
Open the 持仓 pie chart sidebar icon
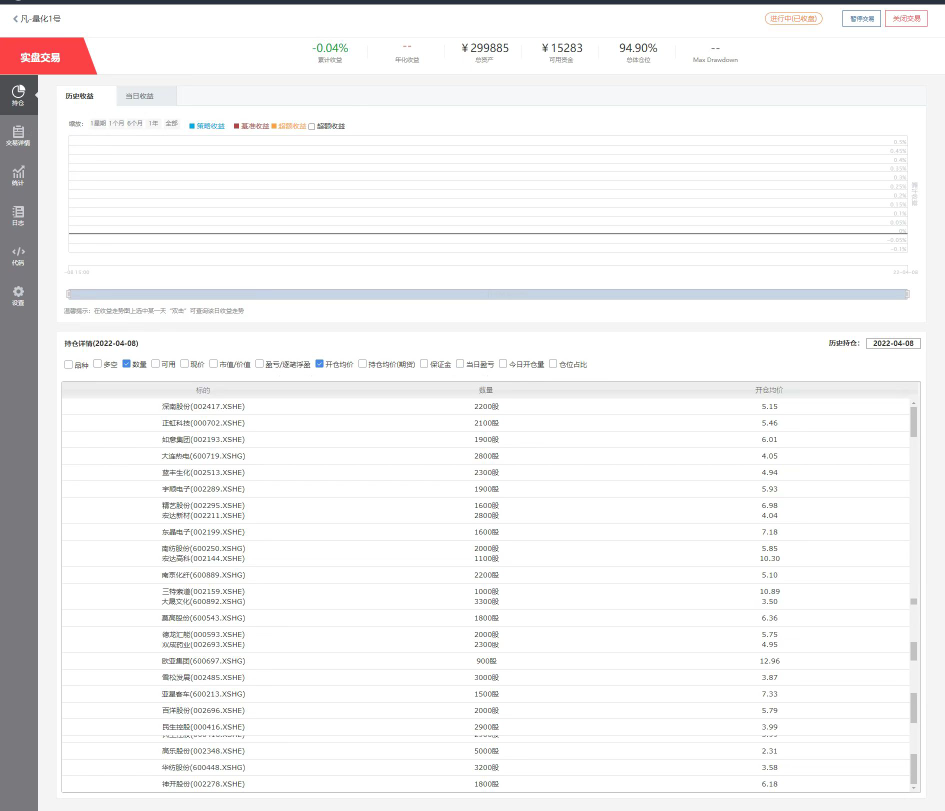click(18, 93)
